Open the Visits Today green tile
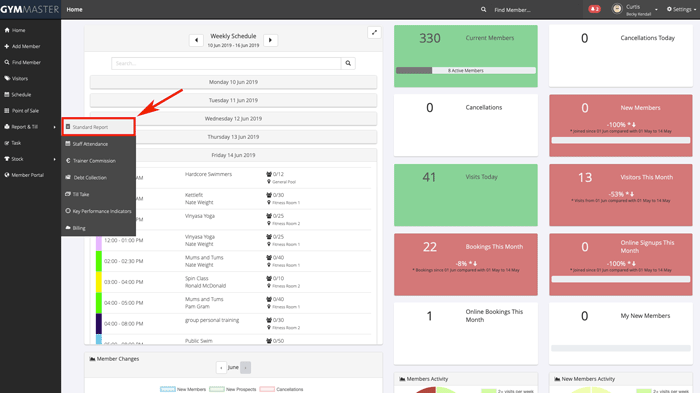 (x=466, y=195)
